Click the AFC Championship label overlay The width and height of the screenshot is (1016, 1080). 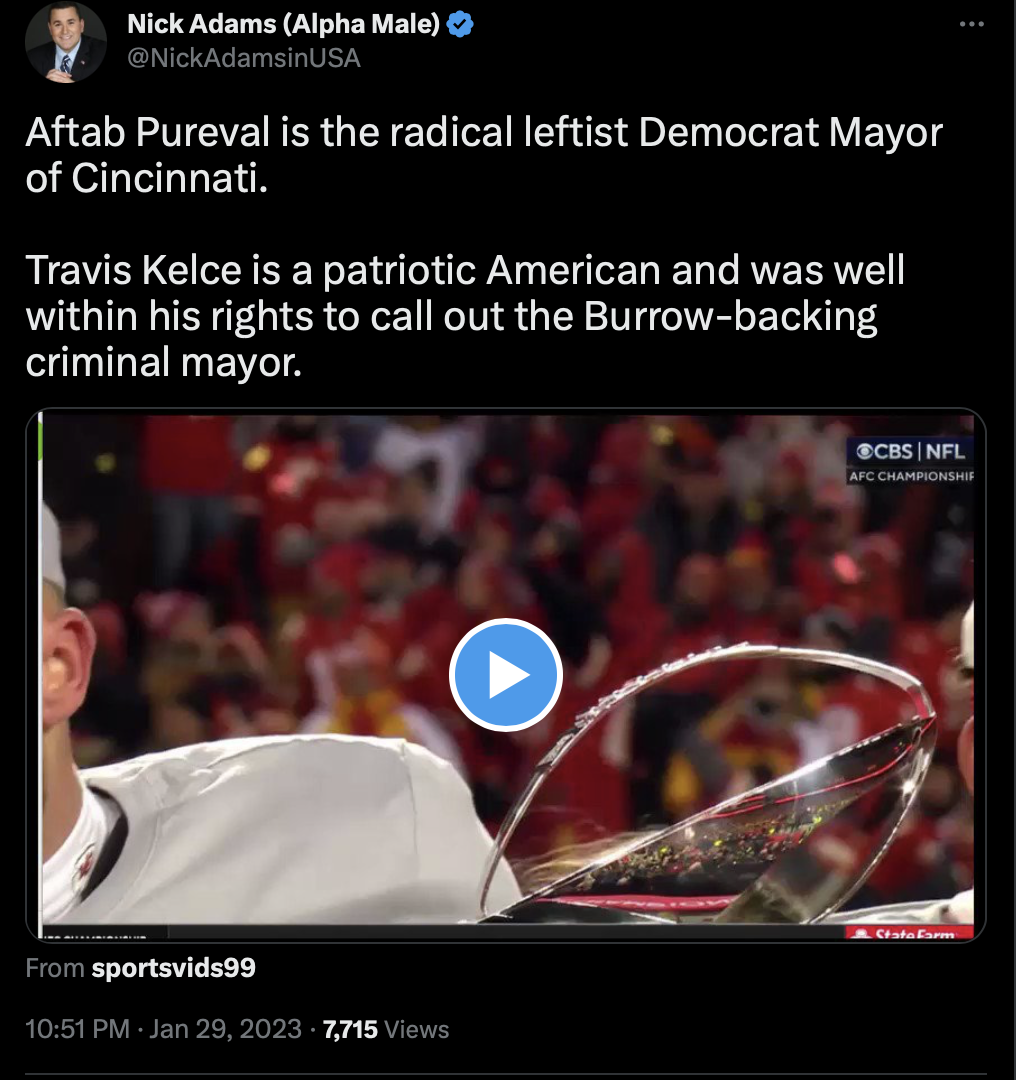(911, 476)
